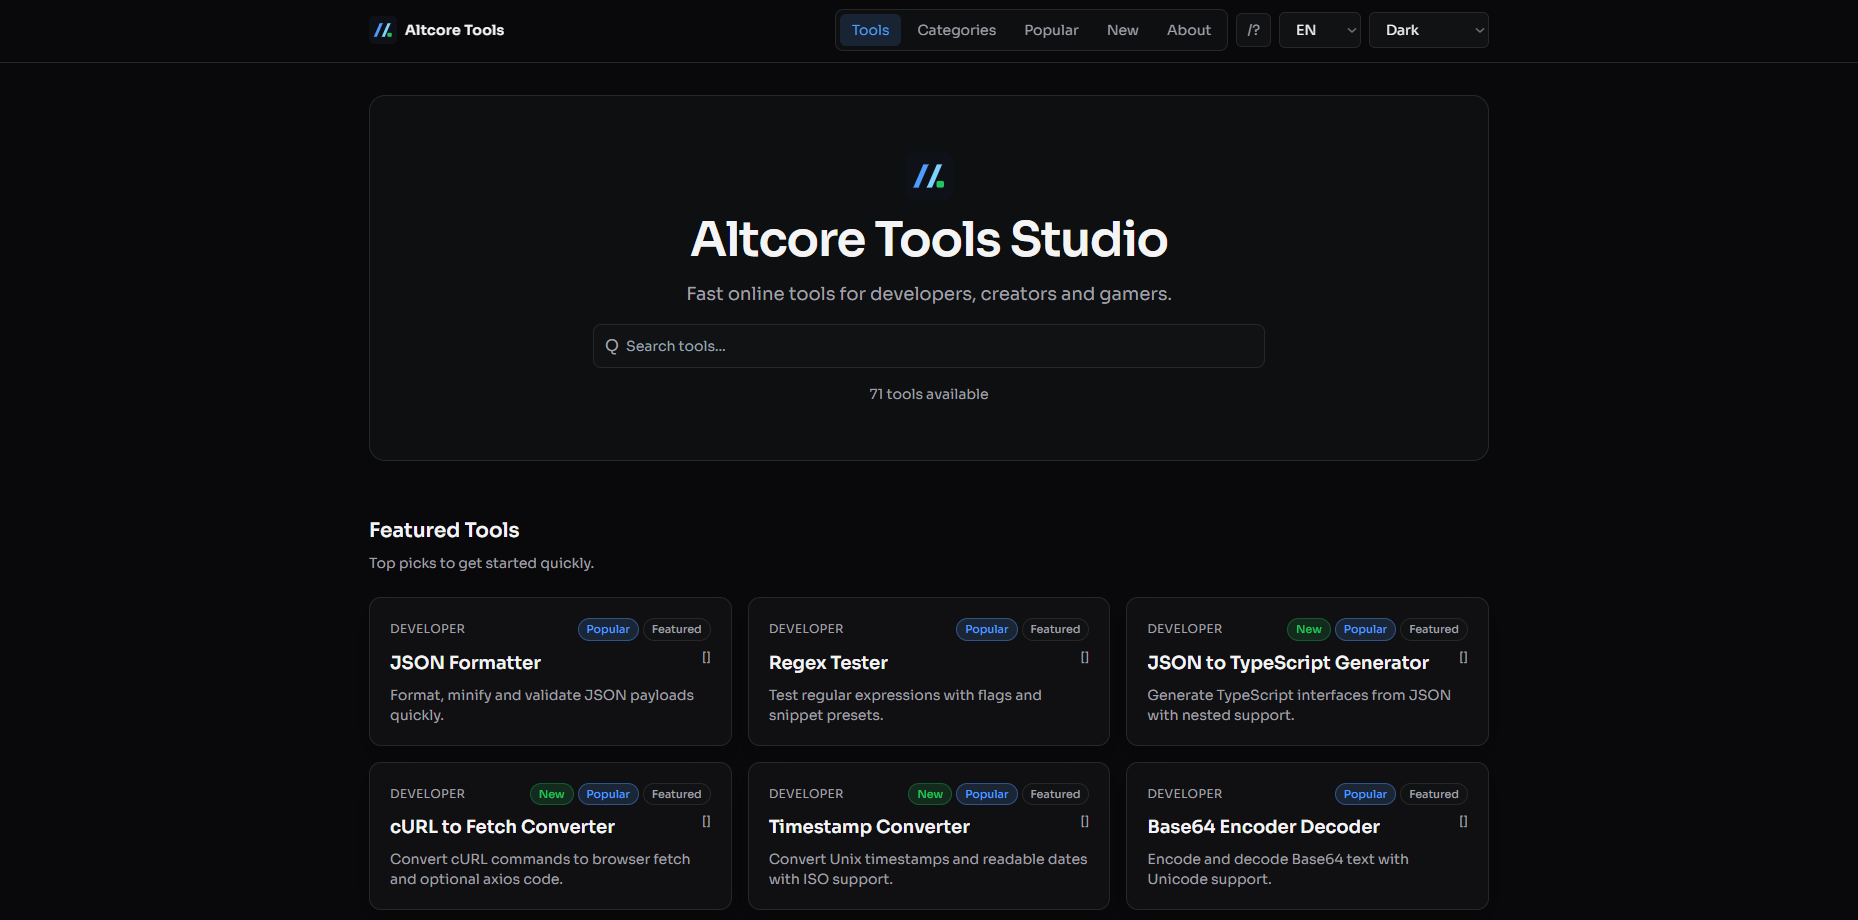Image resolution: width=1858 pixels, height=920 pixels.
Task: Click the Altcore Tools logo icon in the navbar
Action: 381,30
